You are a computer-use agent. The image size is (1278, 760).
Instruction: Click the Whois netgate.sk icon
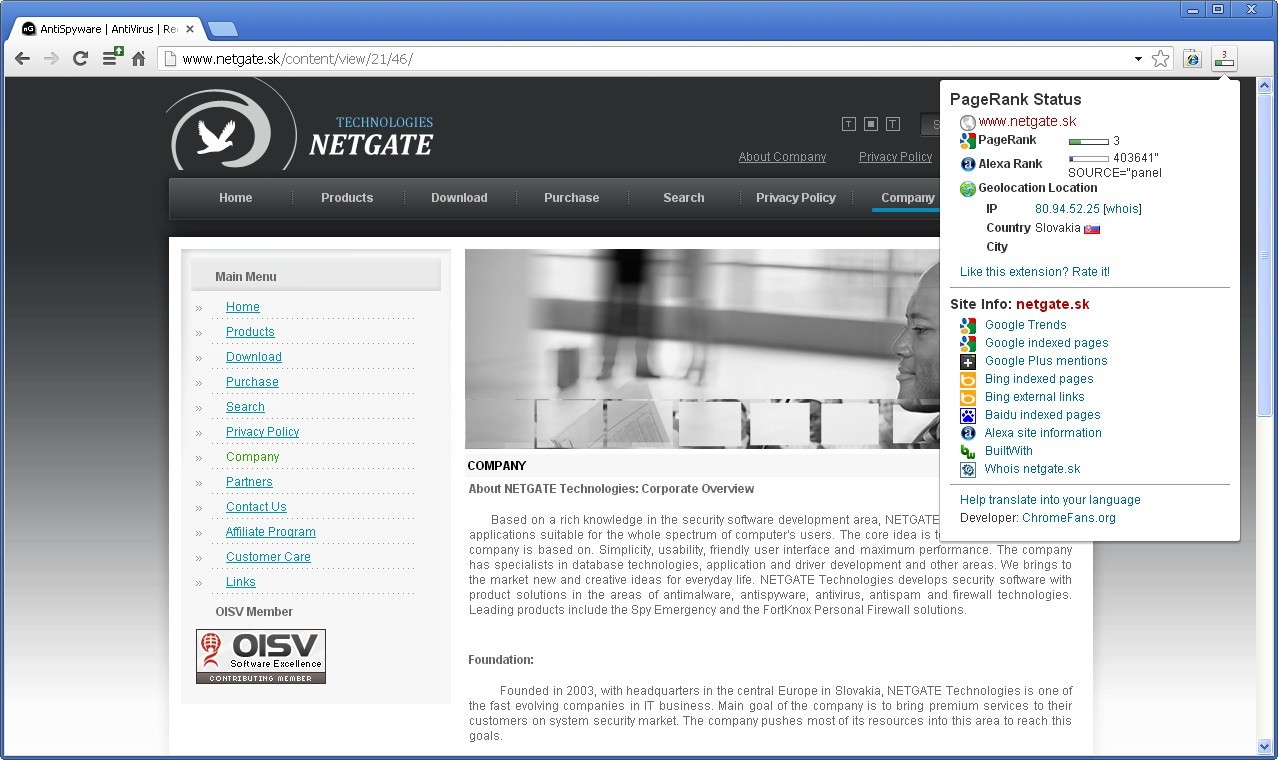click(967, 469)
